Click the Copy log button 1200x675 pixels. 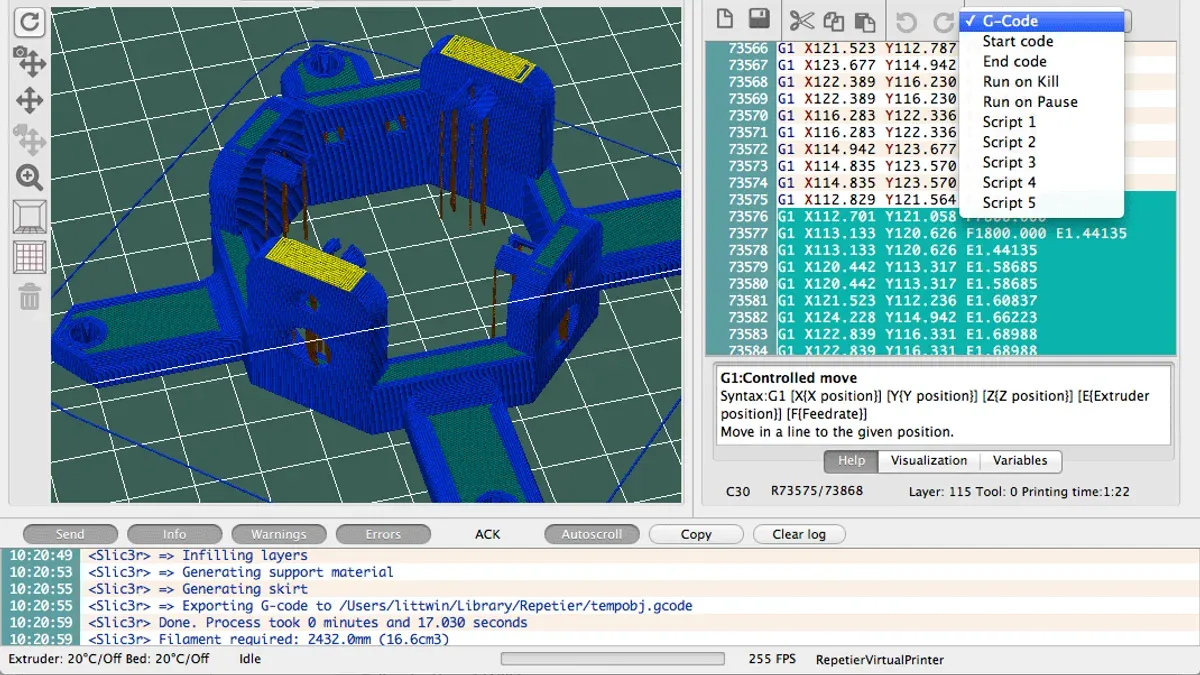tap(696, 534)
